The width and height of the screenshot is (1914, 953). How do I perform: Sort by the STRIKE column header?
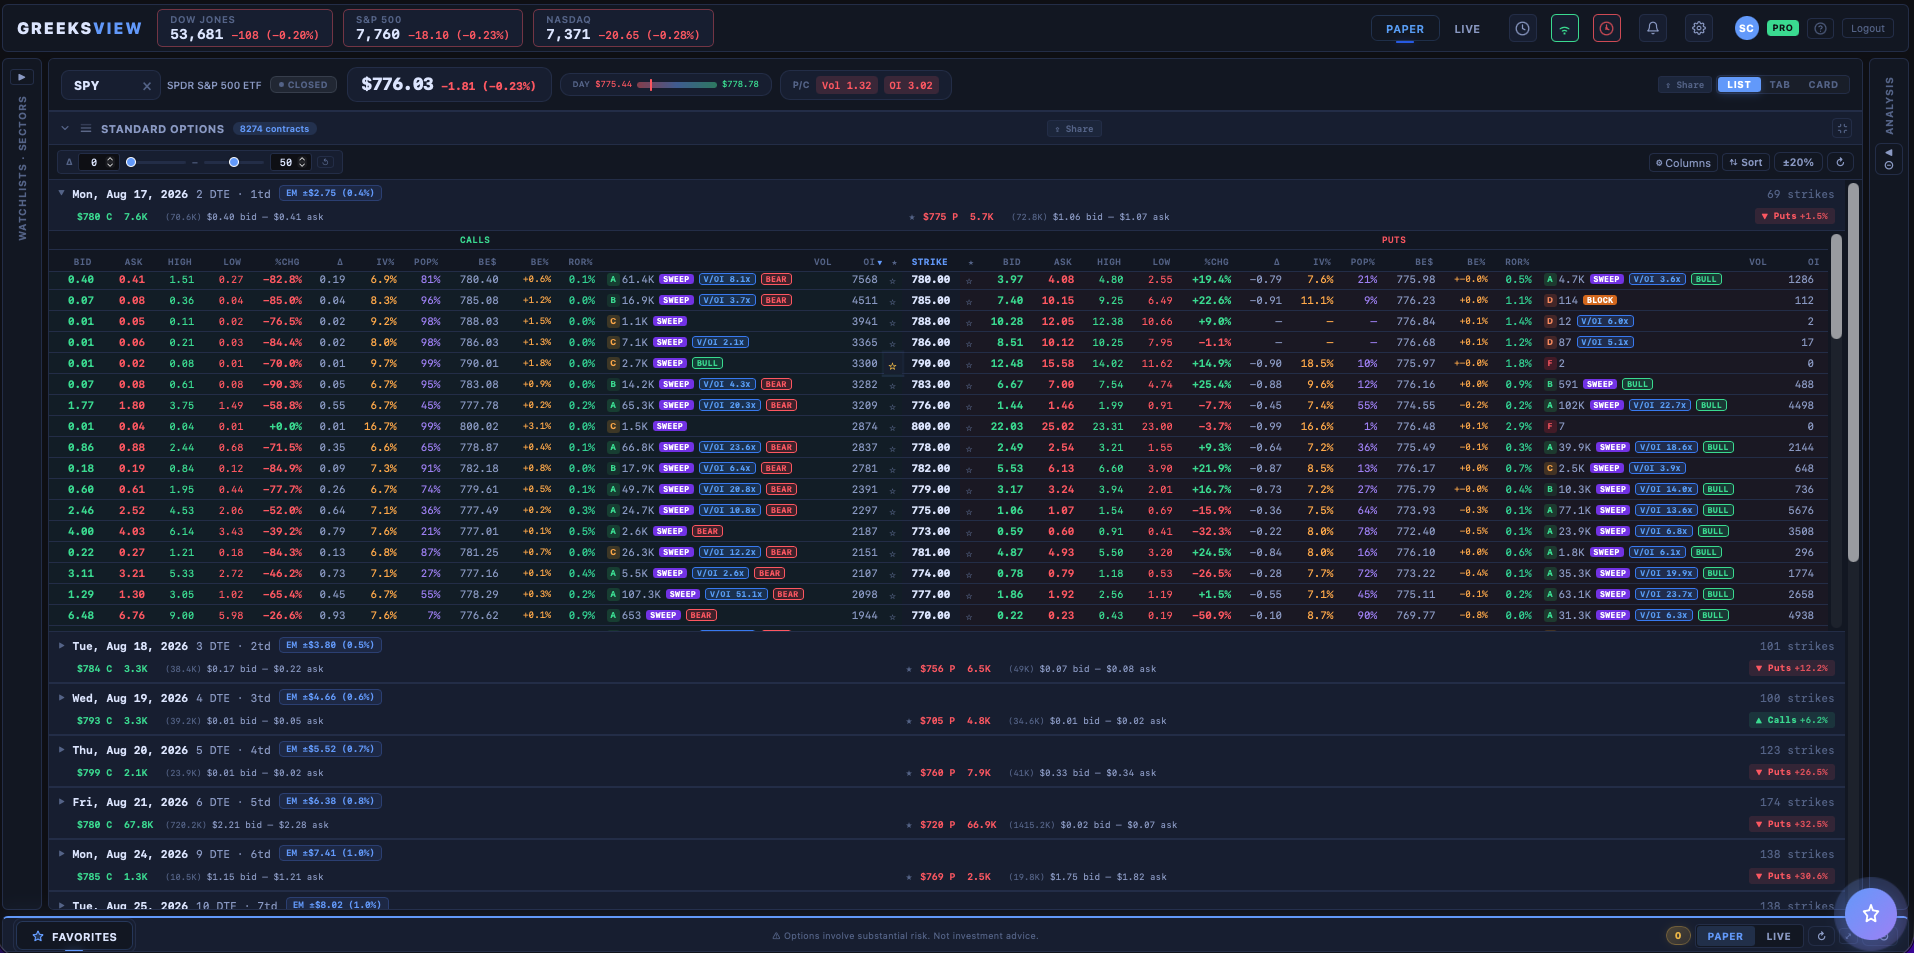pos(929,262)
